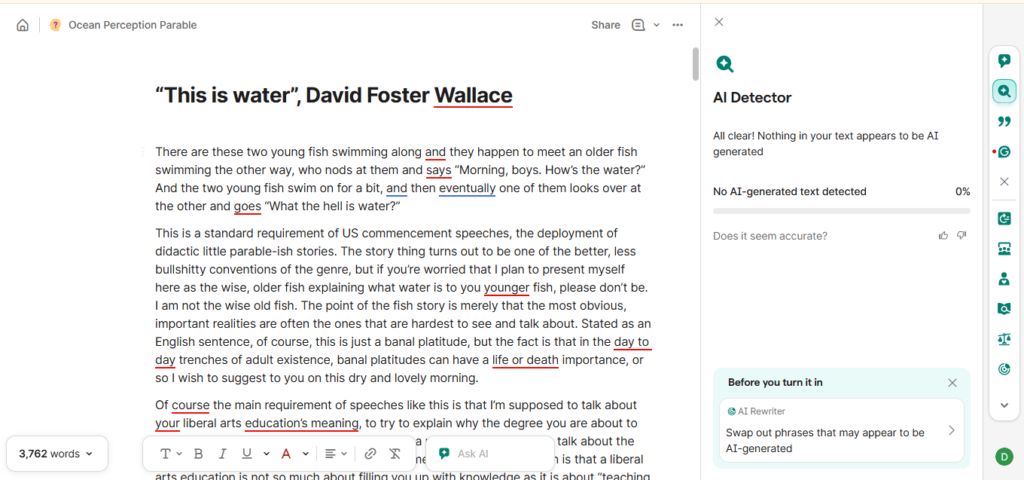The image size is (1024, 480).
Task: Expand more agents chevron in sidebar
Action: click(1004, 404)
